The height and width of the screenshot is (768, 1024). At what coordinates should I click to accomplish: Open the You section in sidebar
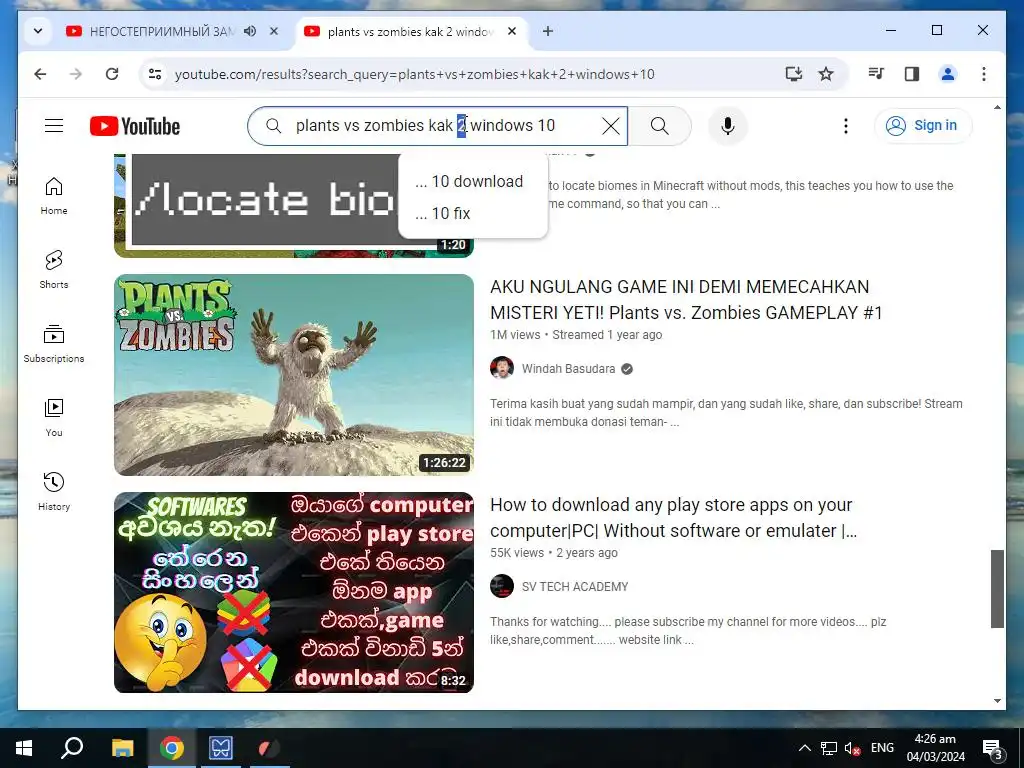54,418
